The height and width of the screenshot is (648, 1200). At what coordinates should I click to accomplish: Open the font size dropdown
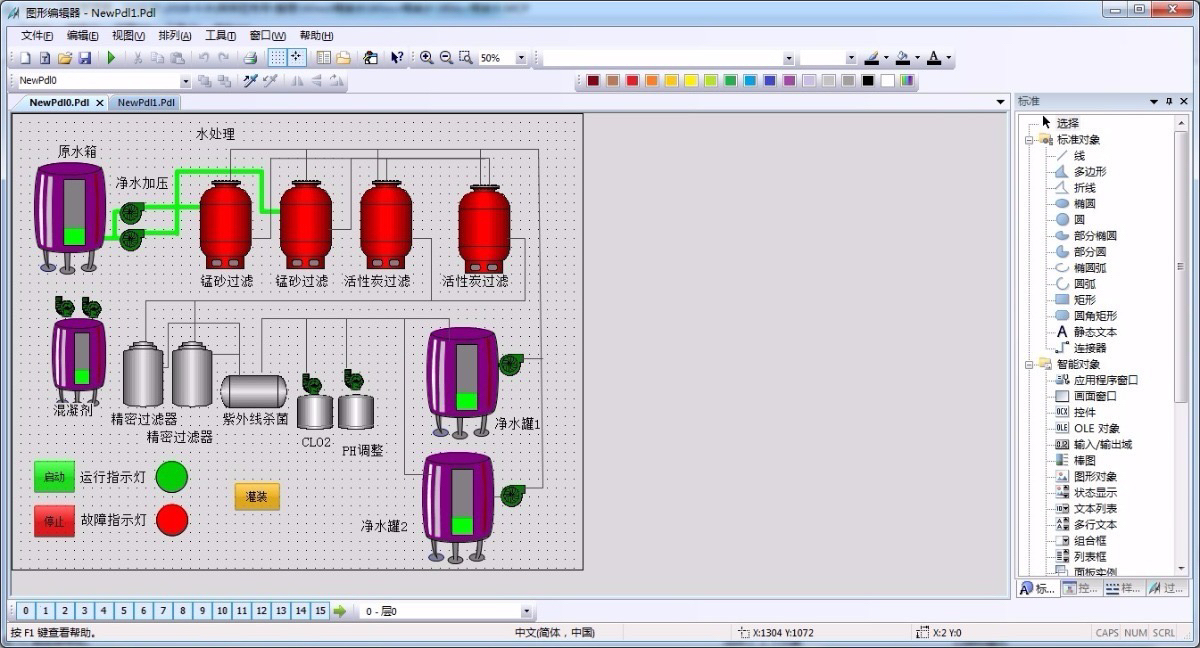click(851, 59)
